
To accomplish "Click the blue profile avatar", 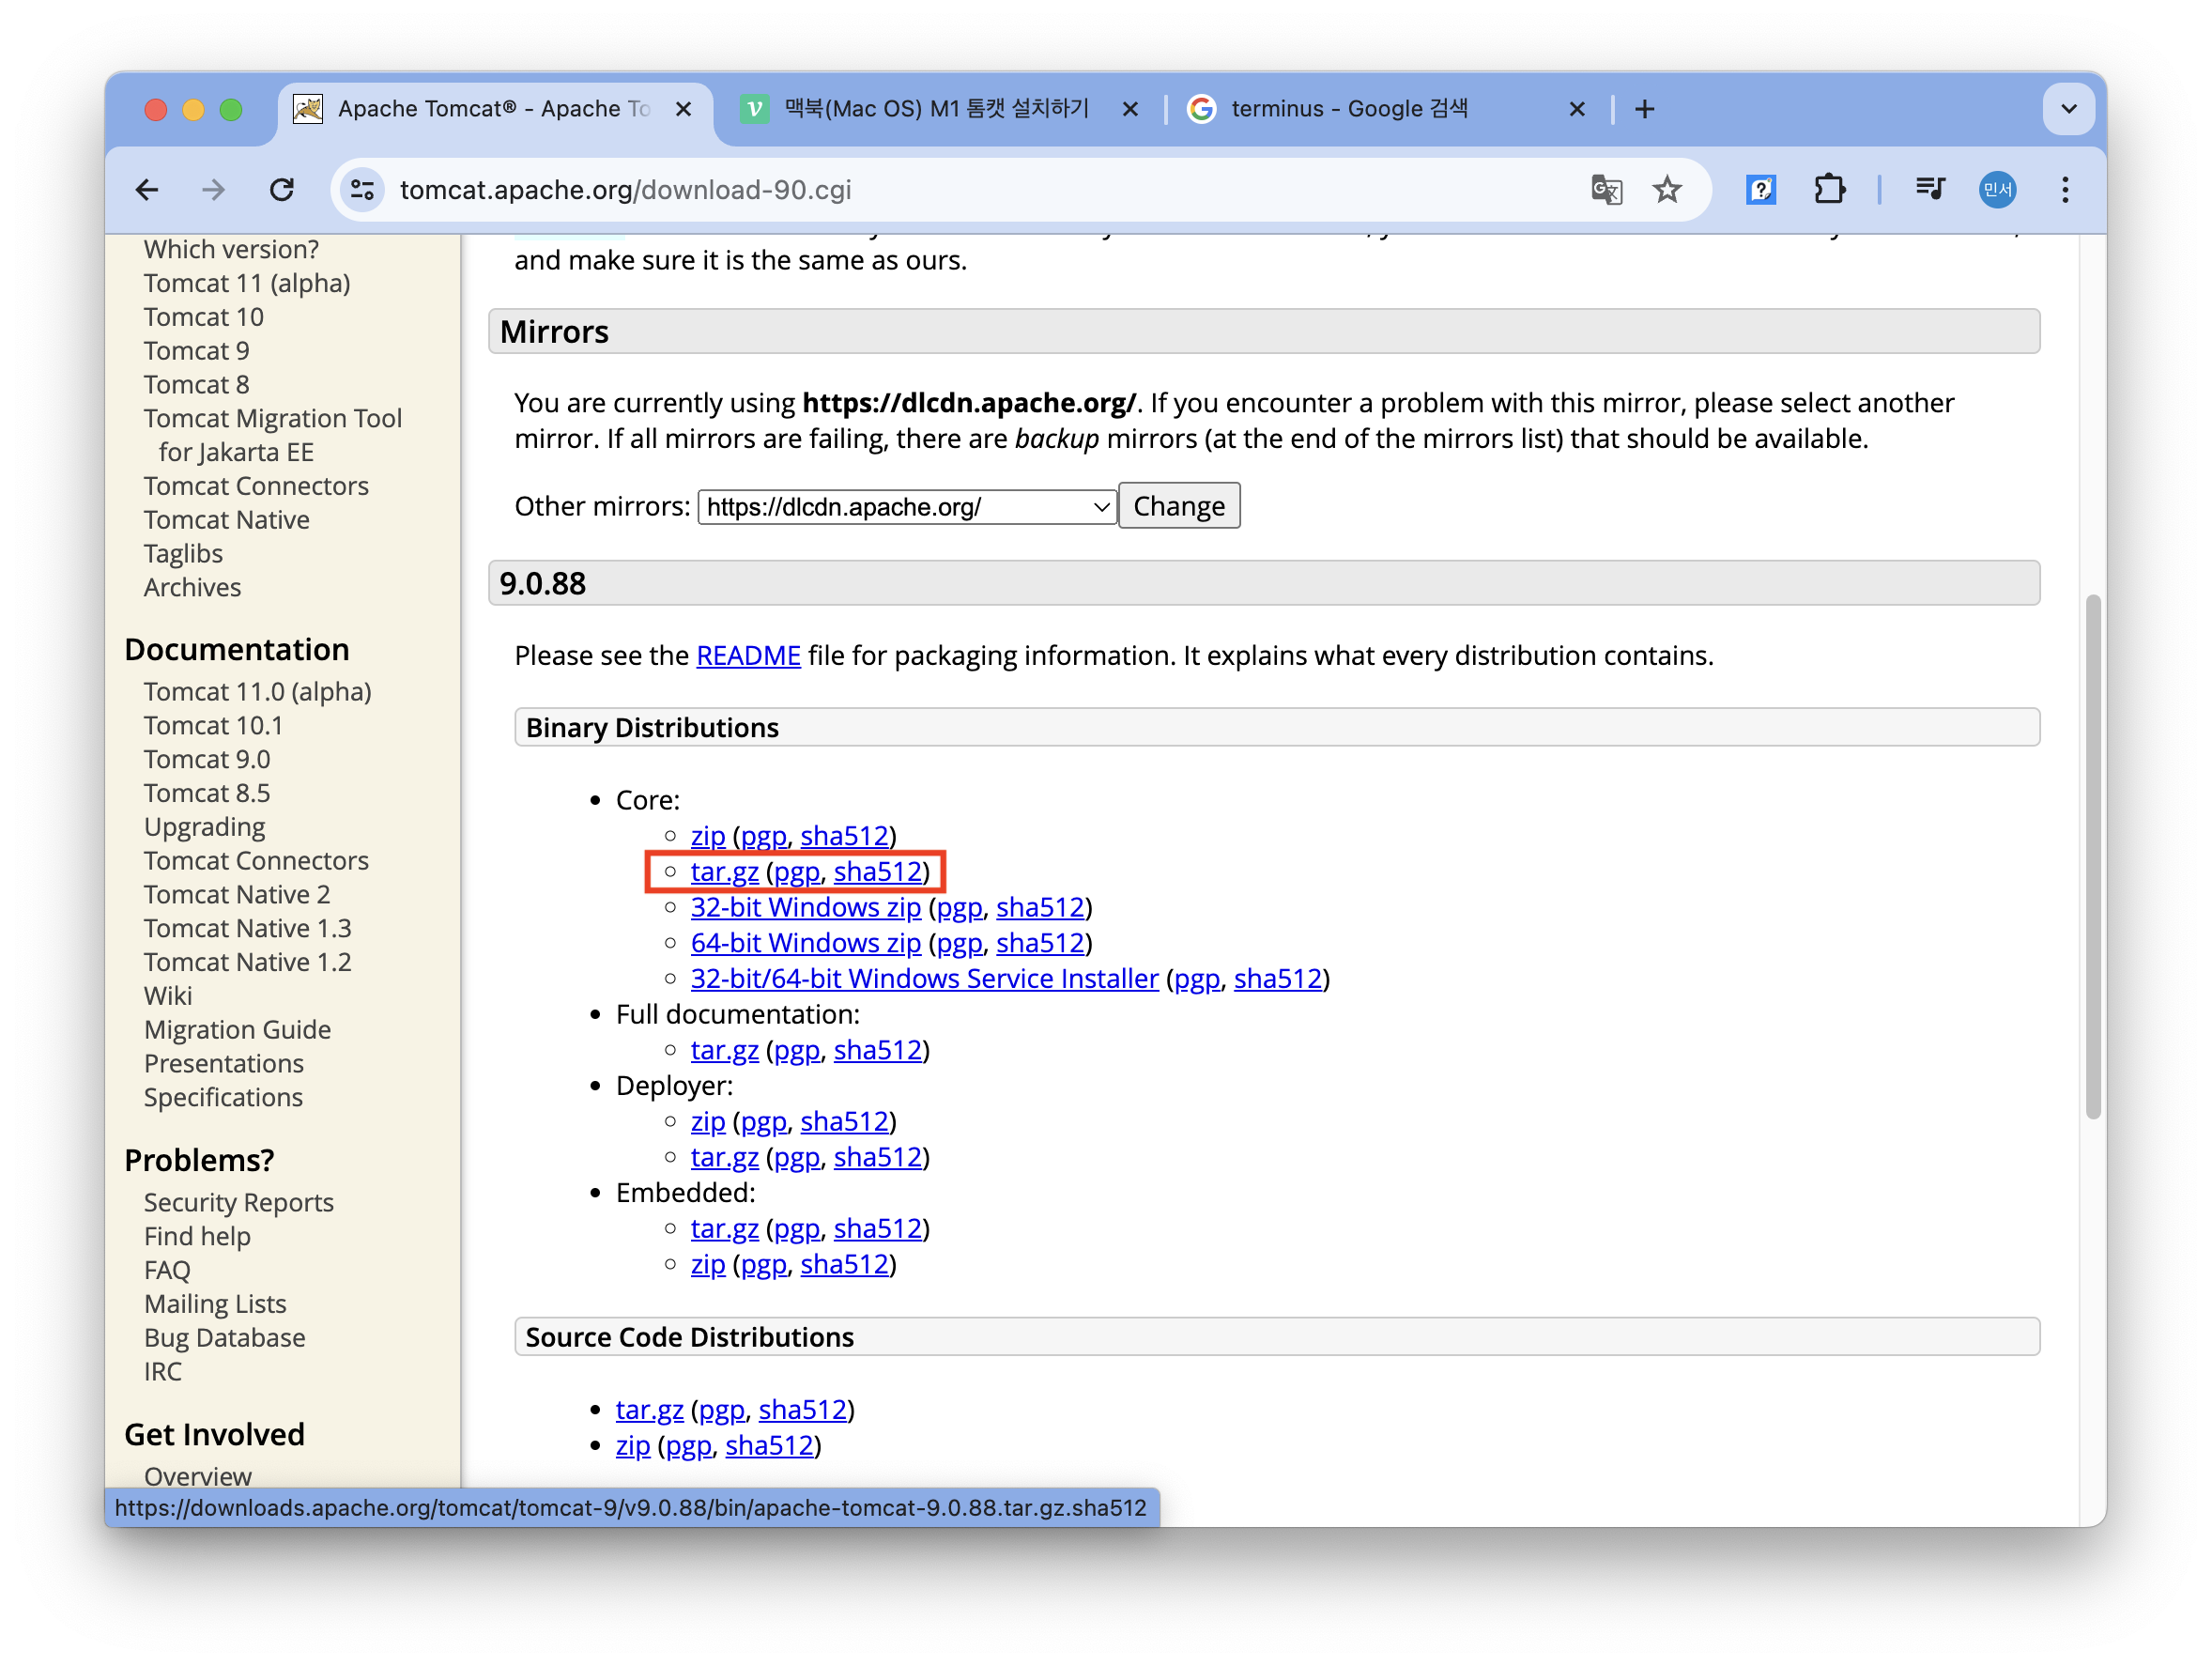I will point(1997,190).
